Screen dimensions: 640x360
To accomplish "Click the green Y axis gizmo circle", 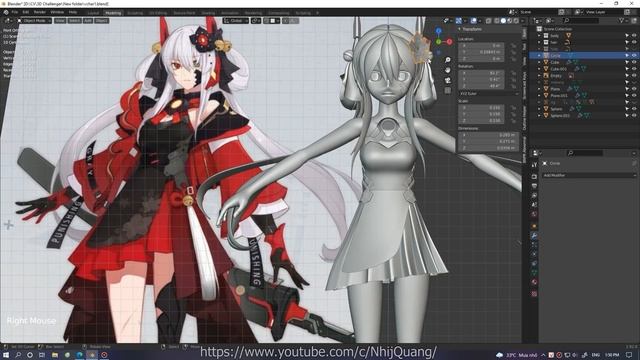I will tap(438, 42).
